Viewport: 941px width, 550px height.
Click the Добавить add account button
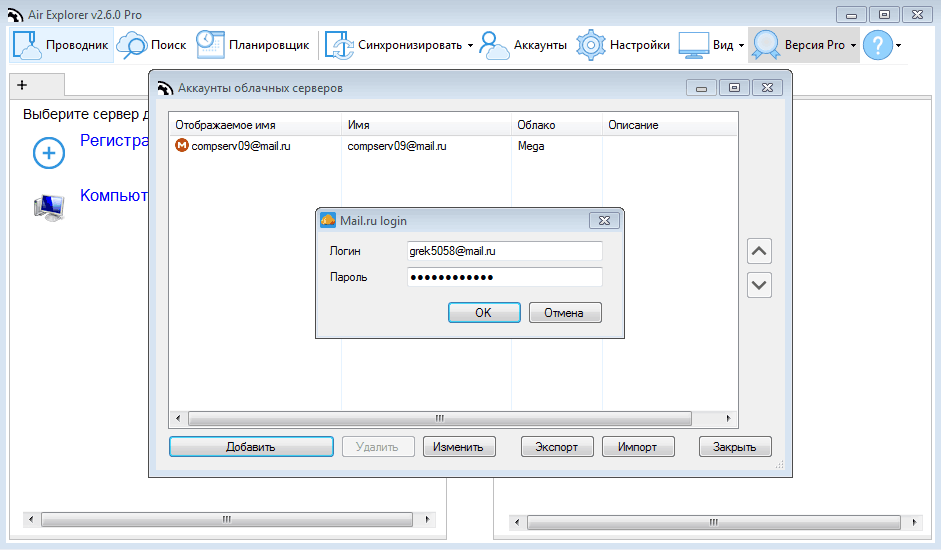[251, 447]
